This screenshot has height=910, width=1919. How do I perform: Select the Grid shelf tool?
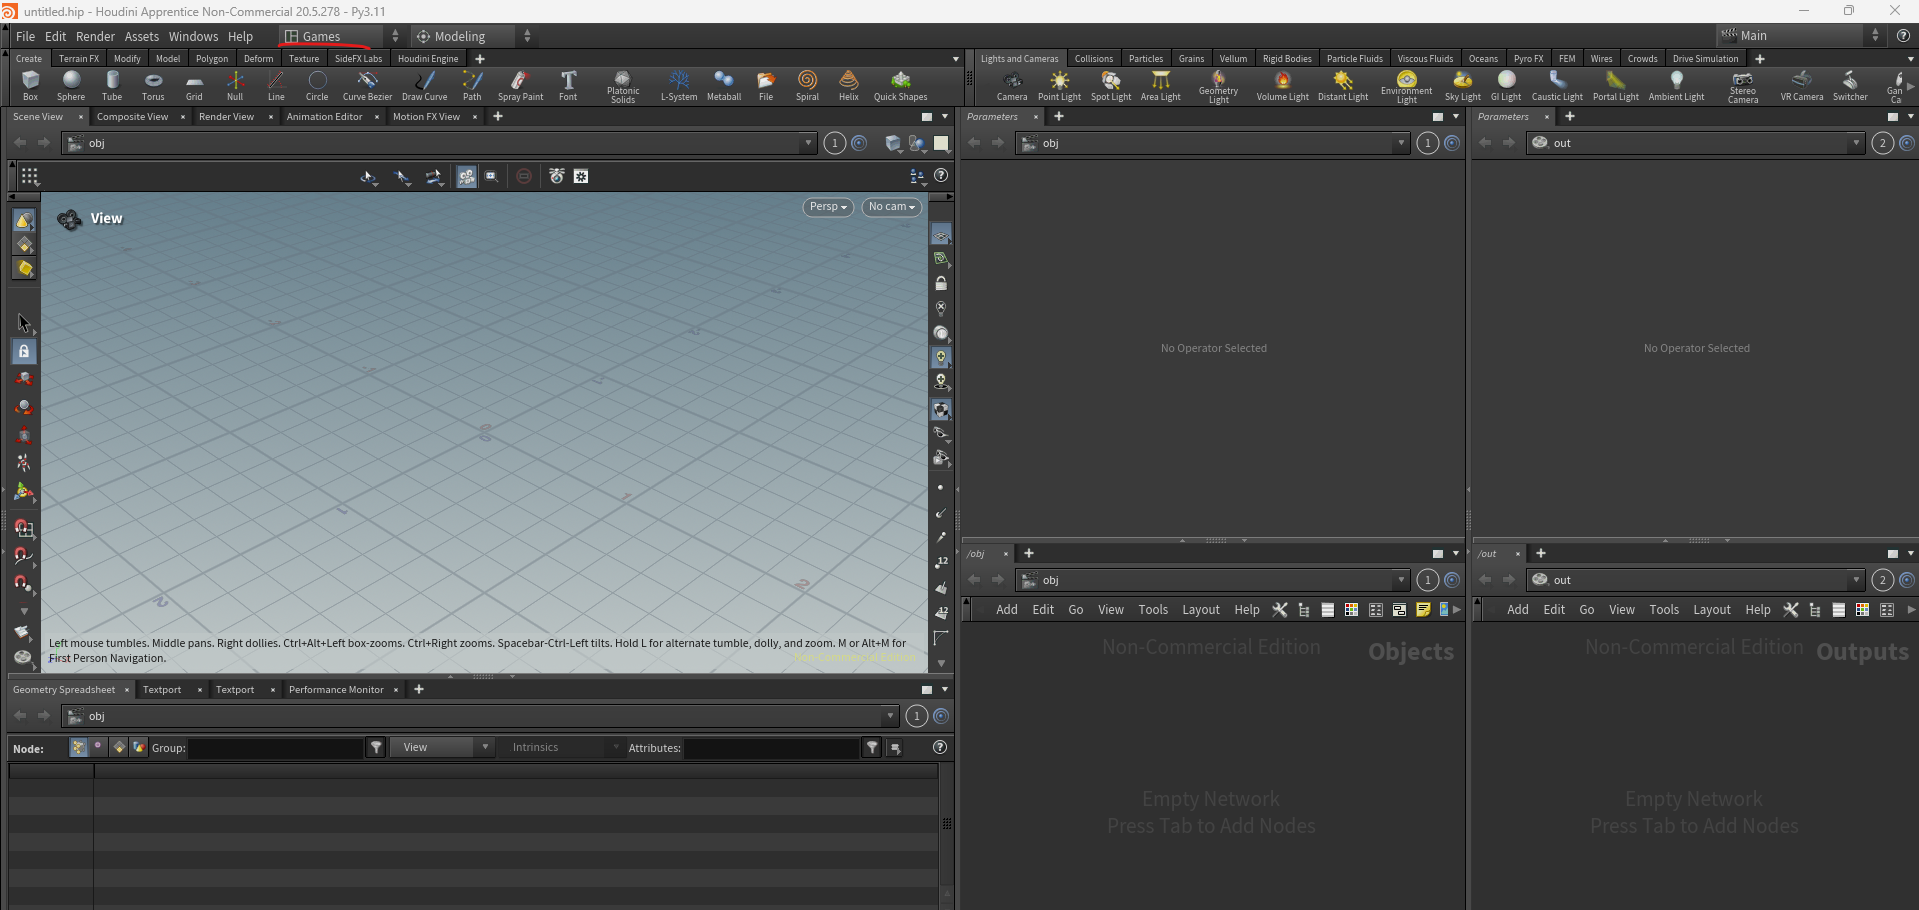point(194,86)
